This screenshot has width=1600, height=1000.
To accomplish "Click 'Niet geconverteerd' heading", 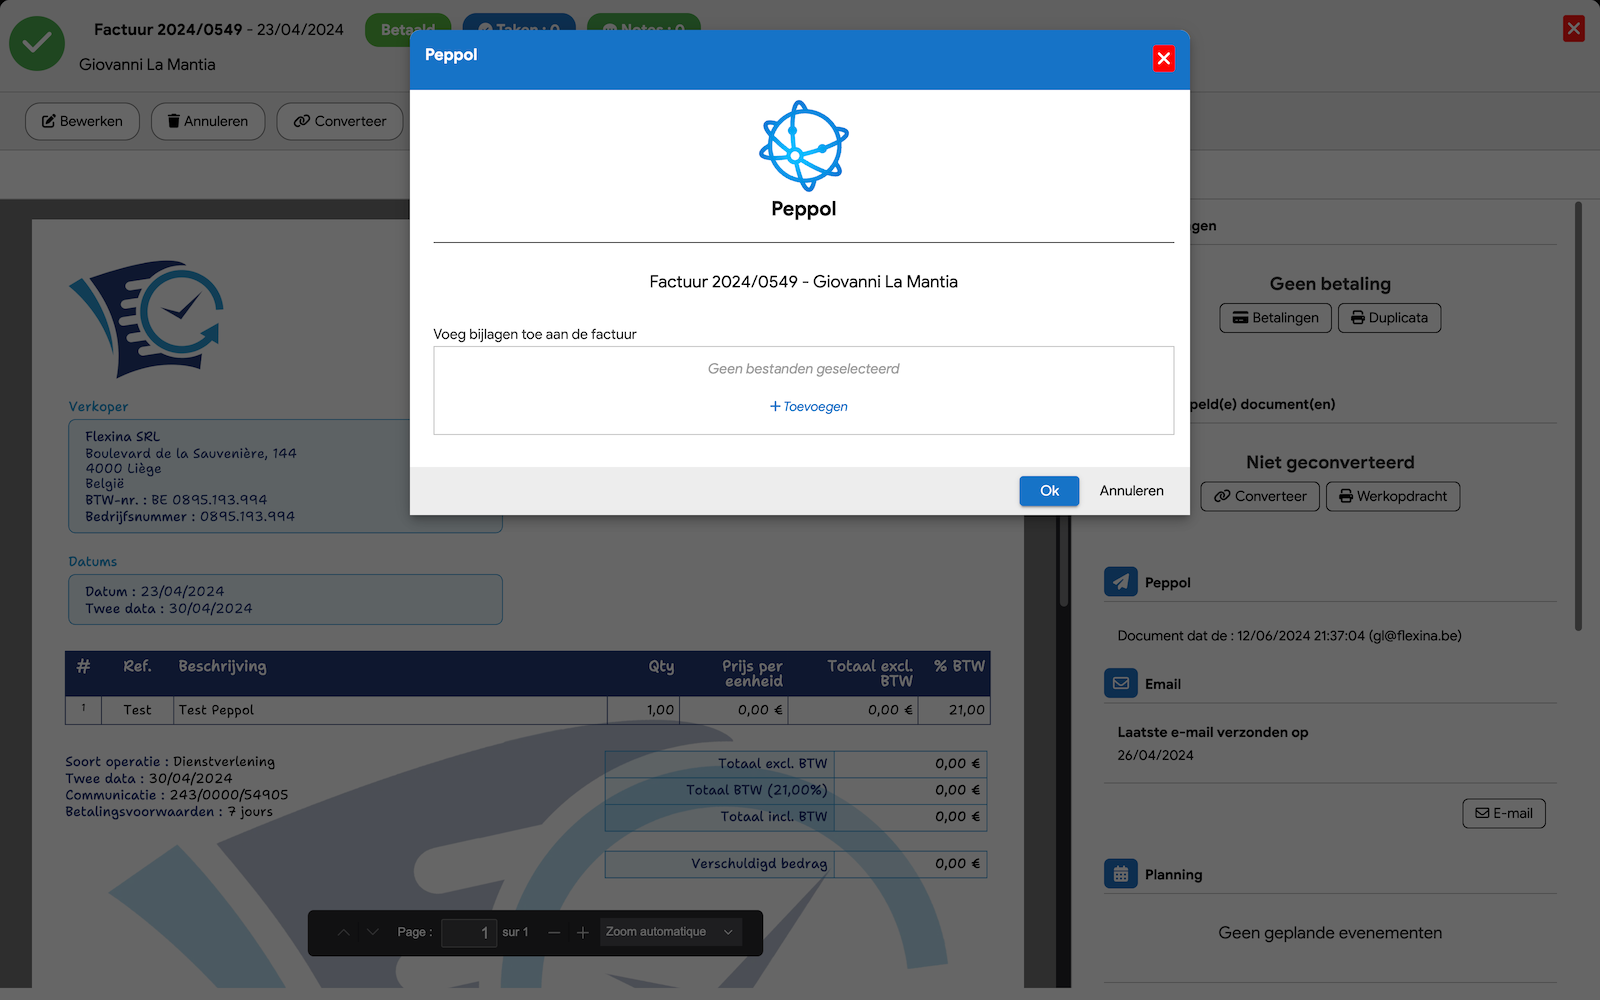I will coord(1330,462).
